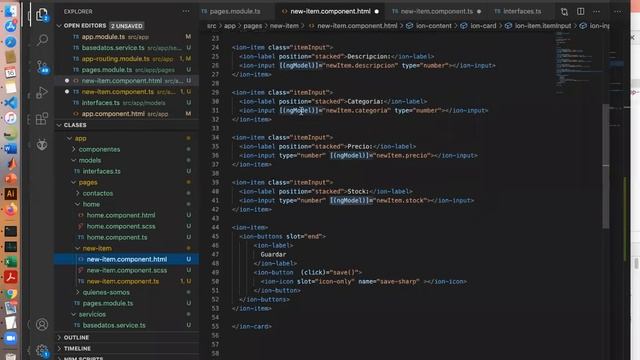640x360 pixels.
Task: Click the open changes icon in editor toolbar
Action: 564,12
